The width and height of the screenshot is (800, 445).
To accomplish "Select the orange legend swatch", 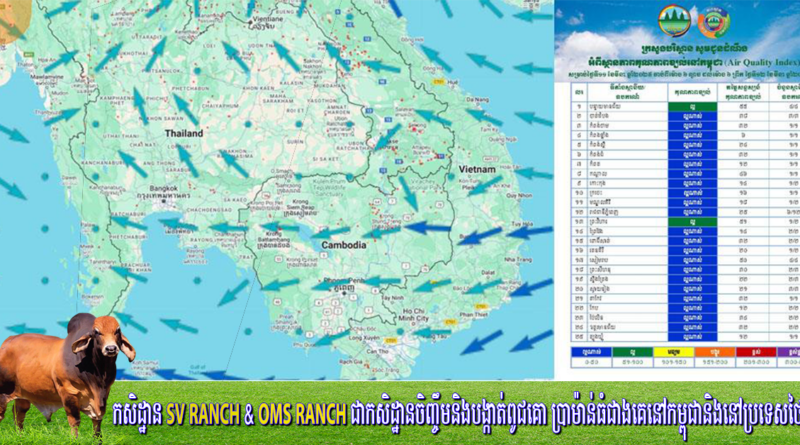I will [714, 352].
